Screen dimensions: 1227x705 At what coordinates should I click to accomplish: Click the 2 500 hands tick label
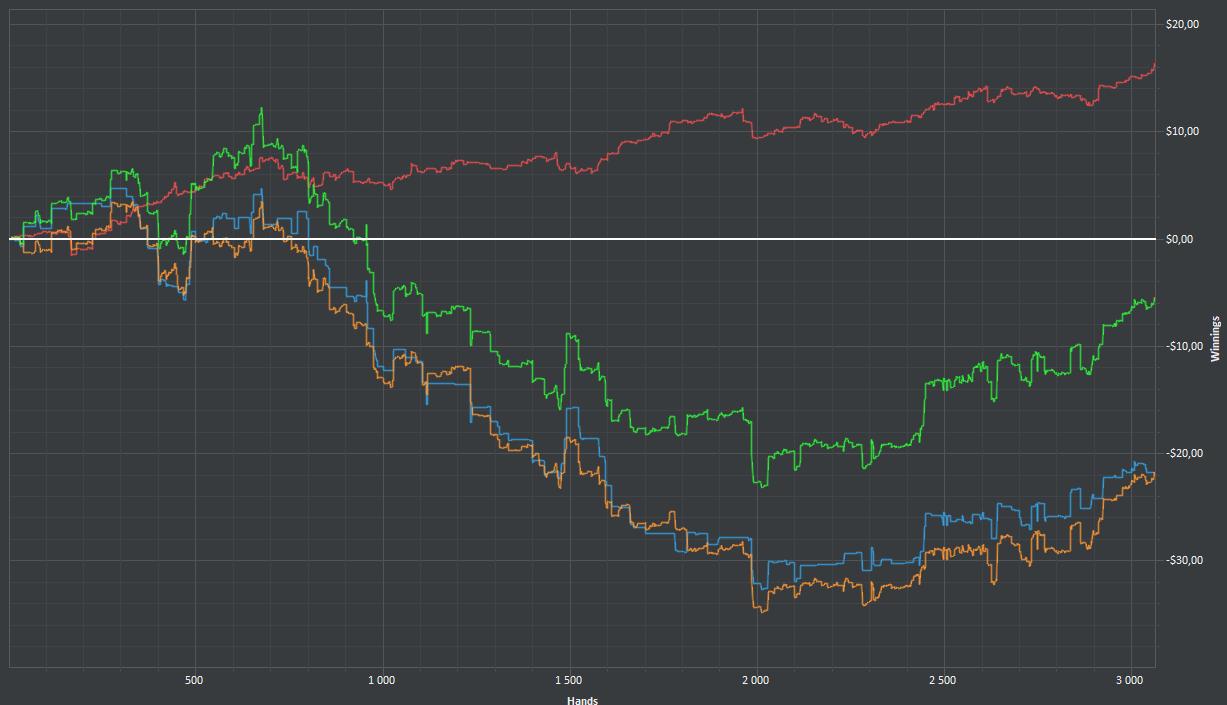(x=942, y=680)
